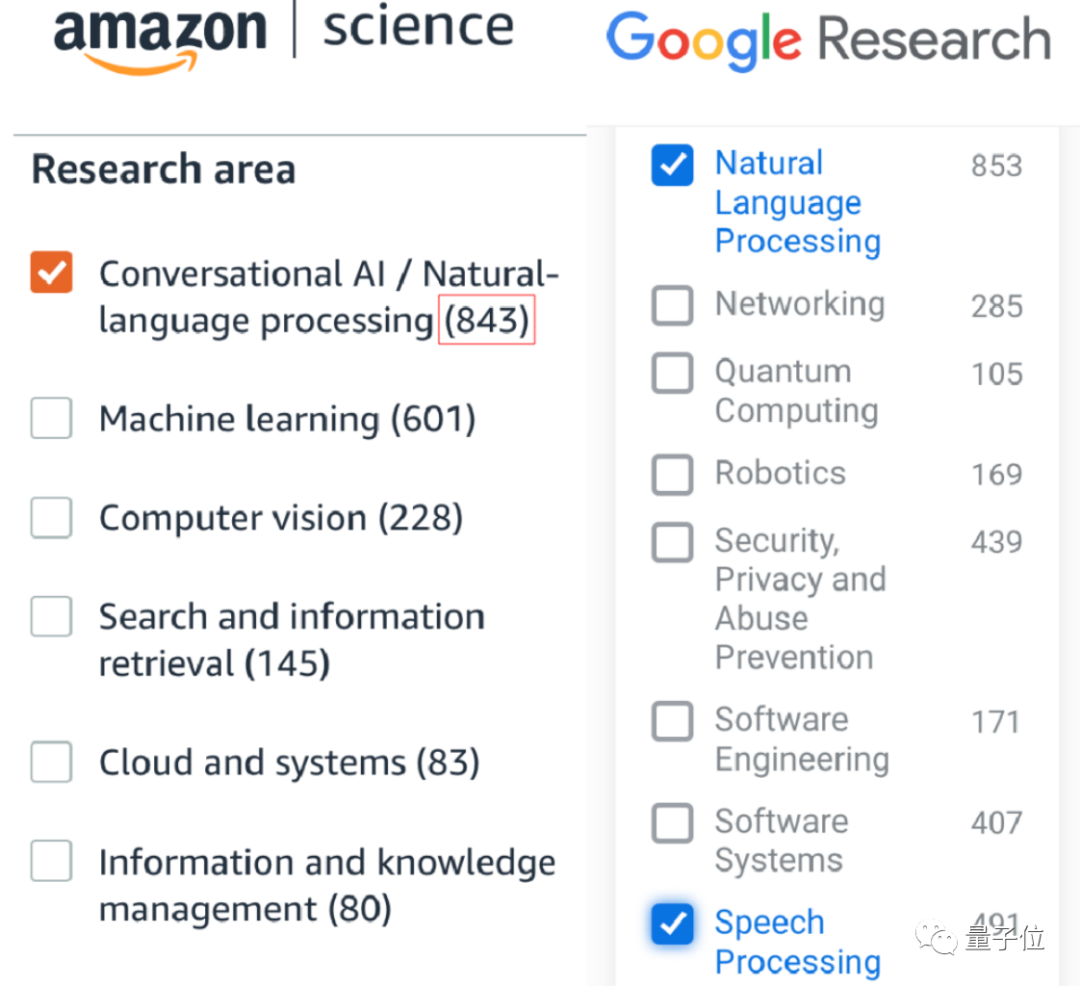Tick the Software Systems checkbox

pyautogui.click(x=672, y=823)
